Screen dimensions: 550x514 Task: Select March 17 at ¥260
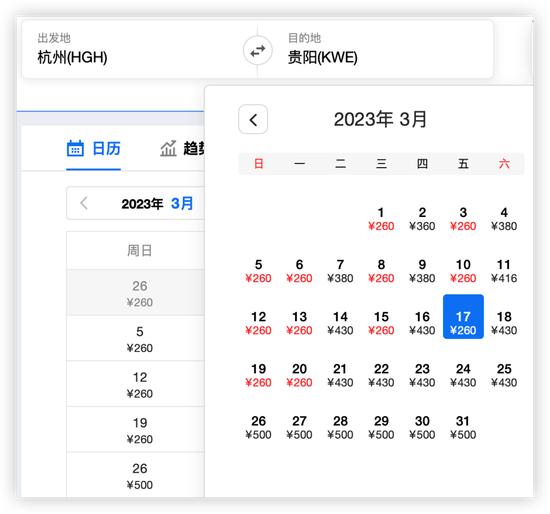(x=463, y=316)
